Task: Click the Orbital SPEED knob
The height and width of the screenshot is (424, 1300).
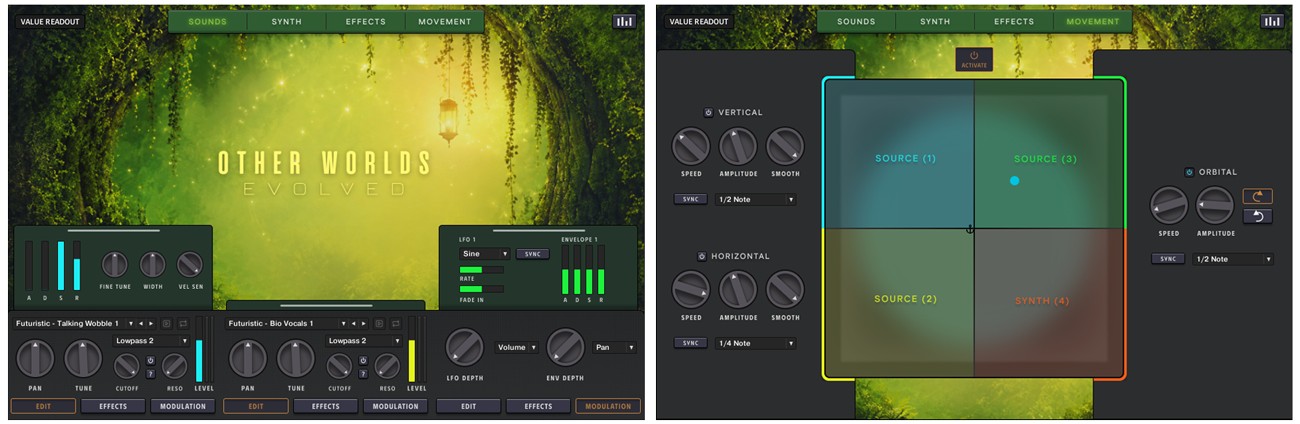Action: pyautogui.click(x=1168, y=205)
